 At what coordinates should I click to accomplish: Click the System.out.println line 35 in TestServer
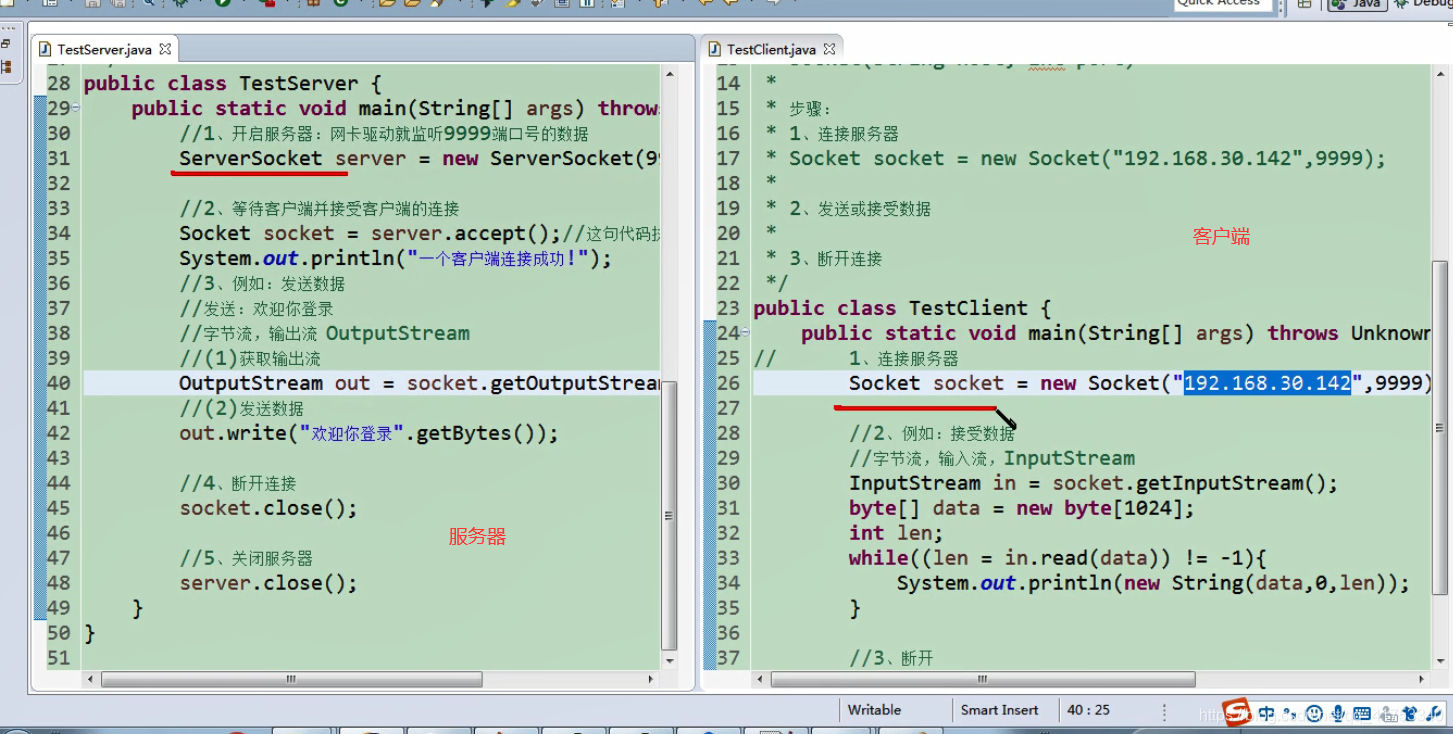(395, 258)
